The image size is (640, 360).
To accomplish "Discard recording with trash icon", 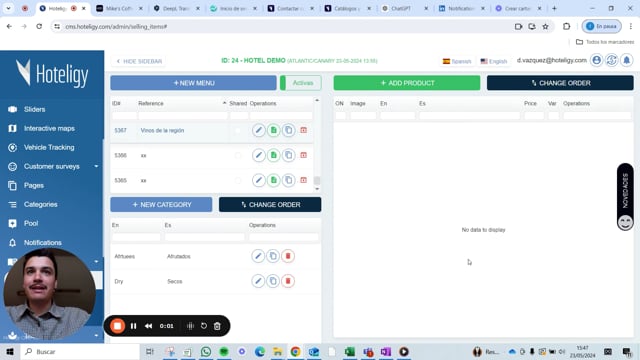I will tap(217, 326).
